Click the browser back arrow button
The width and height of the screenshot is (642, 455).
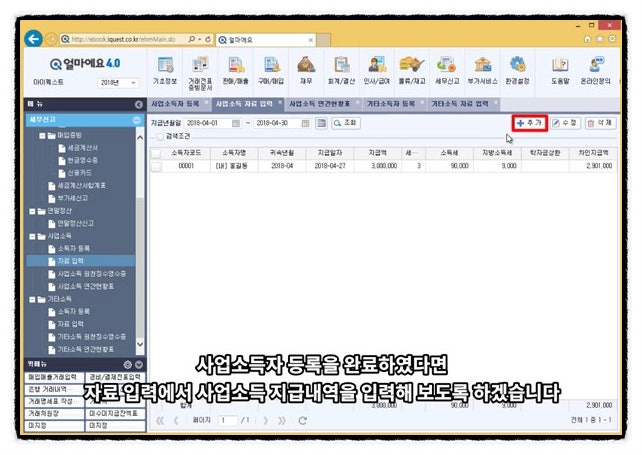(34, 39)
